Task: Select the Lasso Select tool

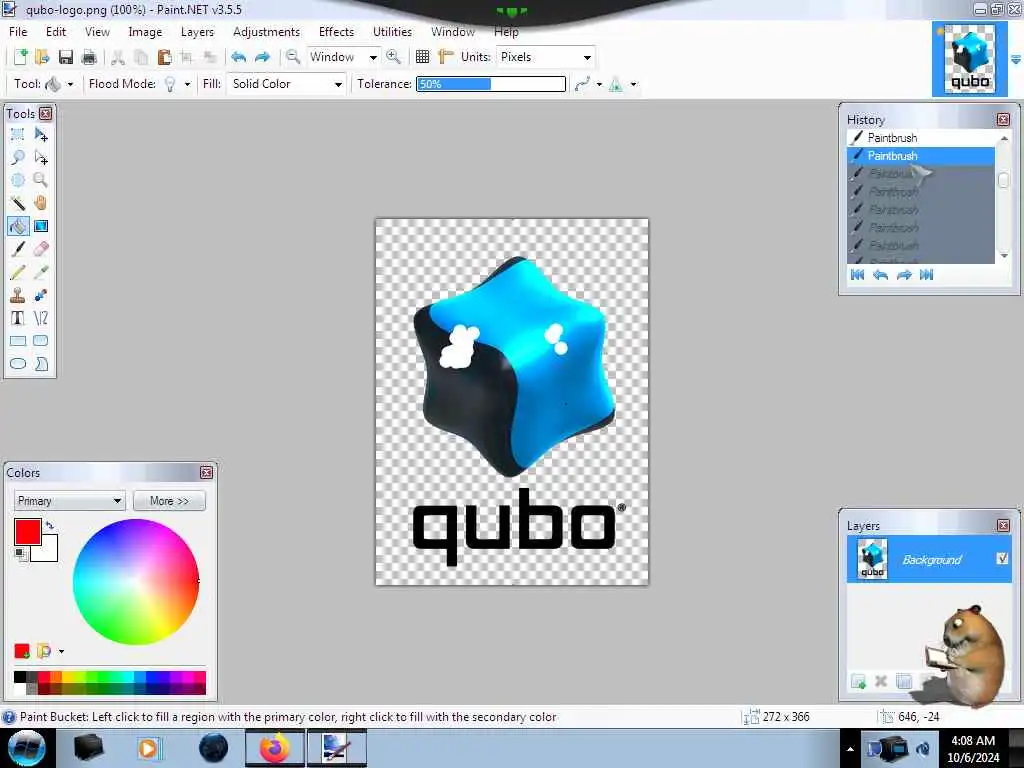Action: [x=18, y=157]
